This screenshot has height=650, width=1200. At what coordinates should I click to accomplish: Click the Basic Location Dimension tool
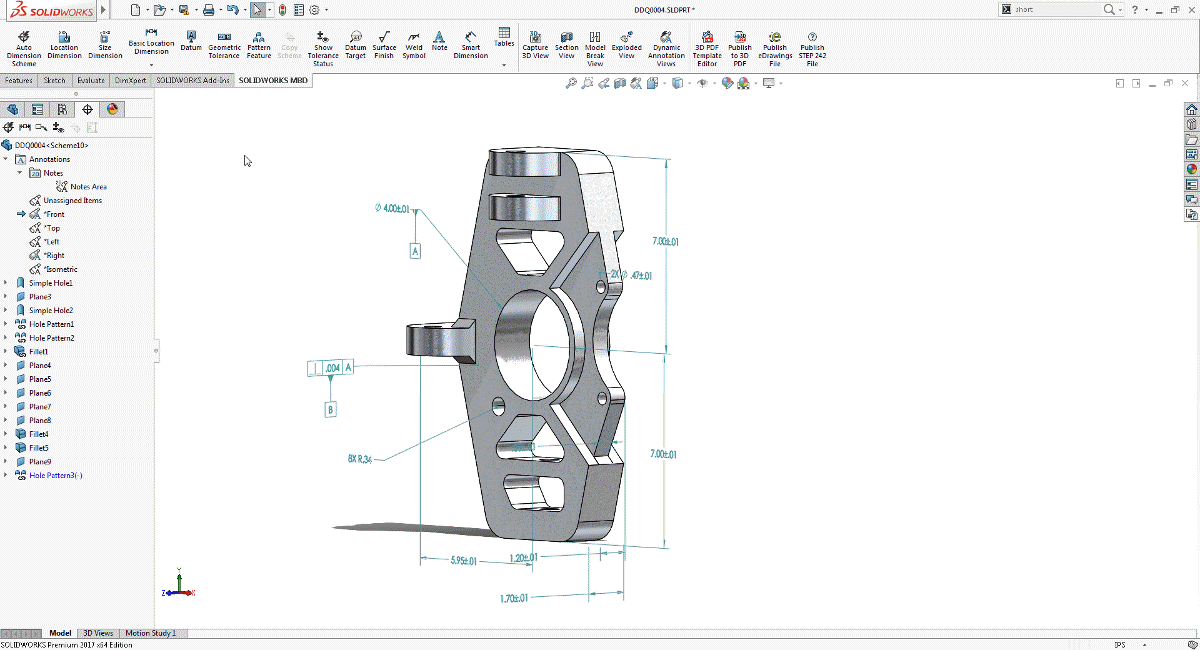[151, 43]
